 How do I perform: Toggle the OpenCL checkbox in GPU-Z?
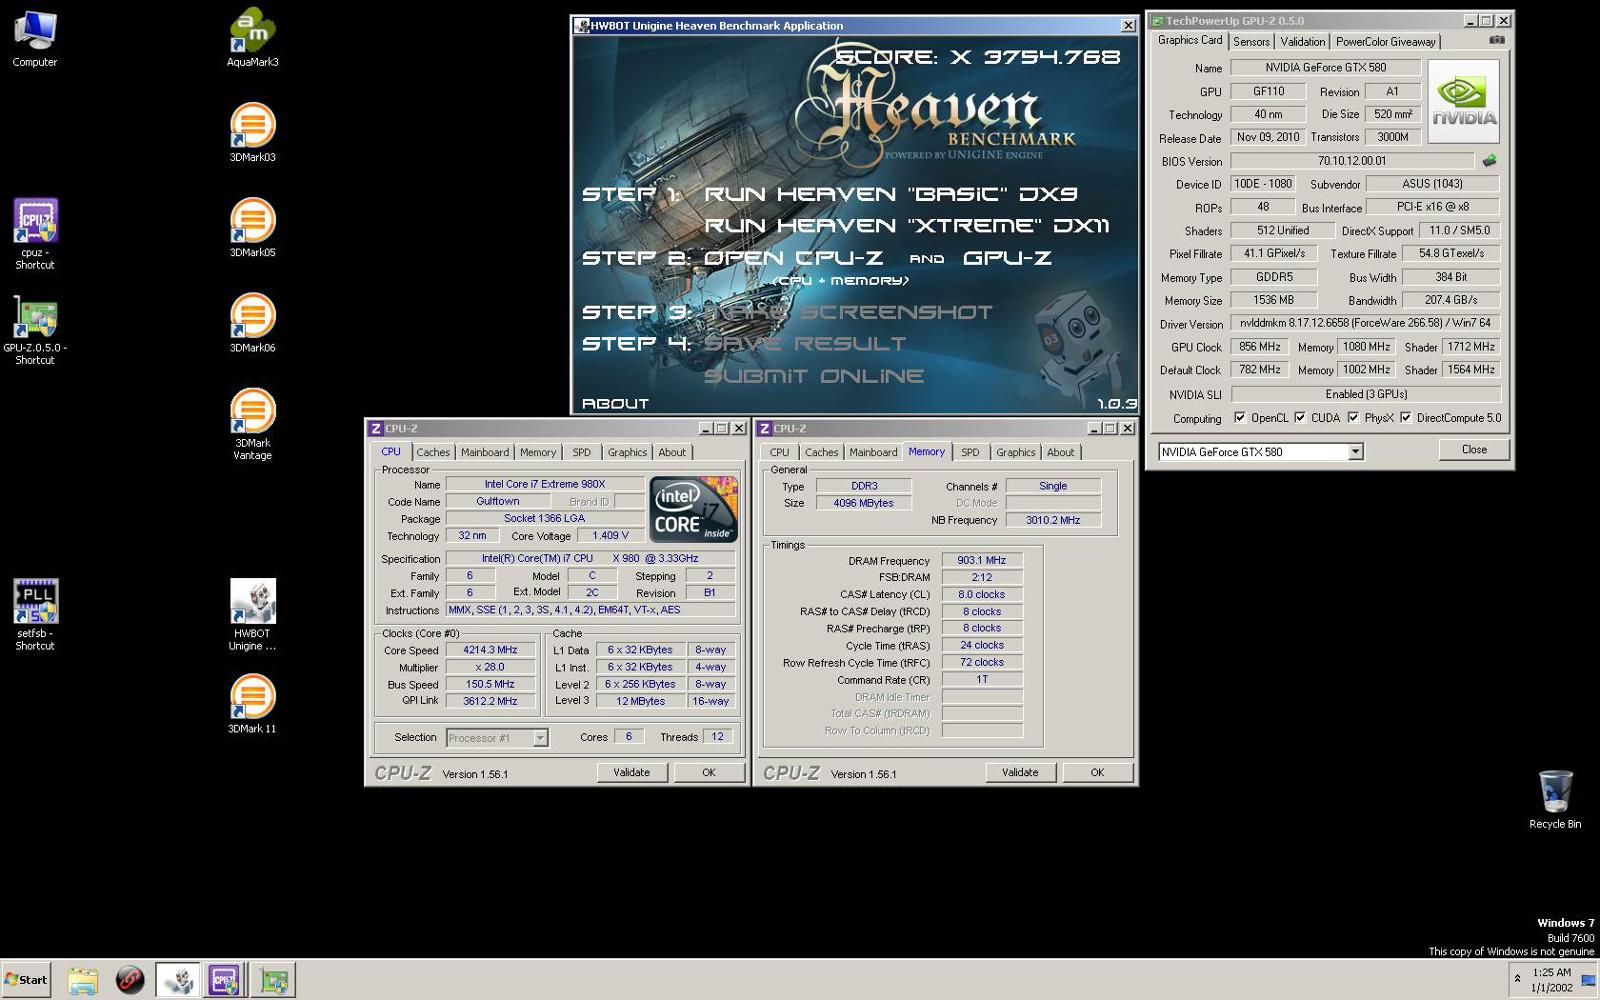pyautogui.click(x=1240, y=418)
